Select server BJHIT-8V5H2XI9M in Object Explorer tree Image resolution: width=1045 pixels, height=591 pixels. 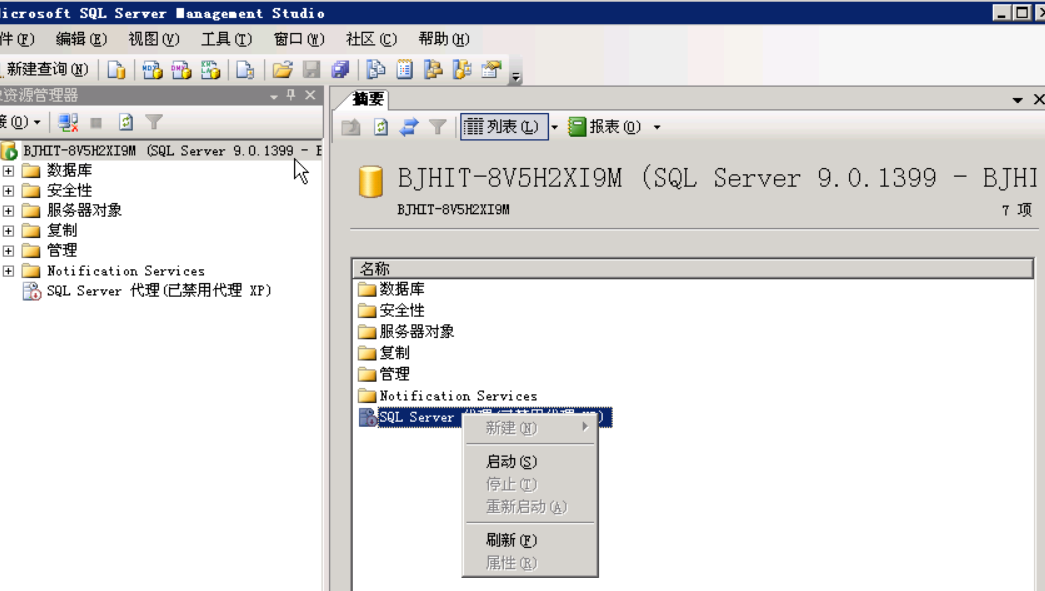point(172,151)
